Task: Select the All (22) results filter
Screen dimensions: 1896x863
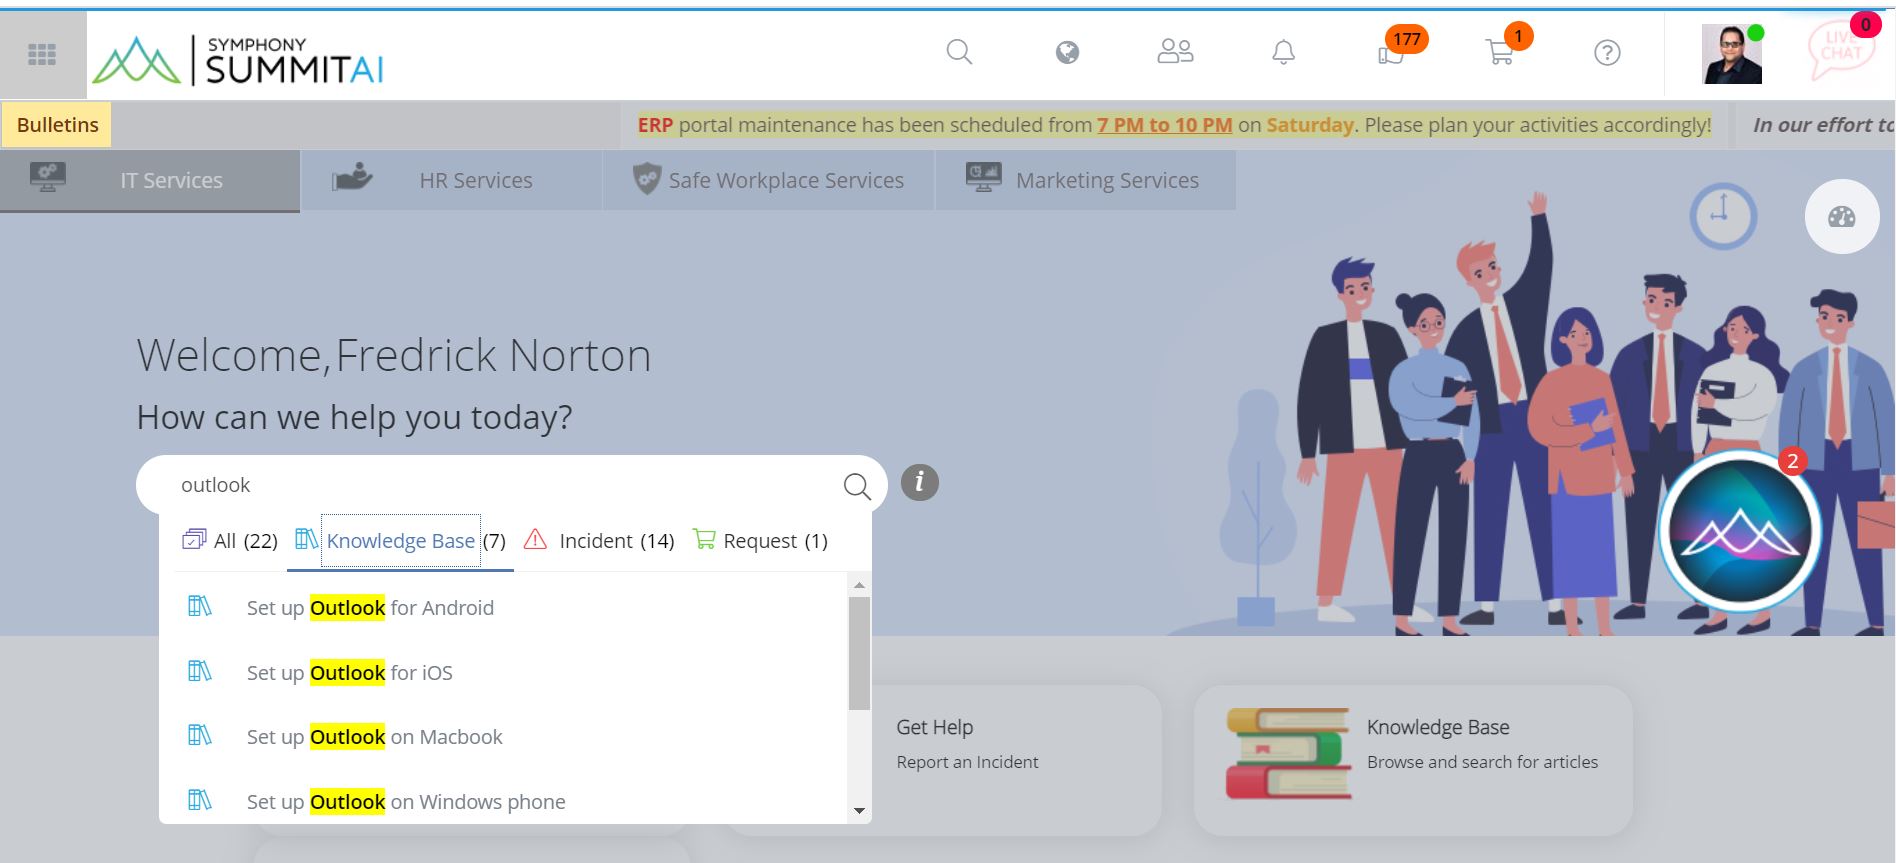Action: point(230,541)
